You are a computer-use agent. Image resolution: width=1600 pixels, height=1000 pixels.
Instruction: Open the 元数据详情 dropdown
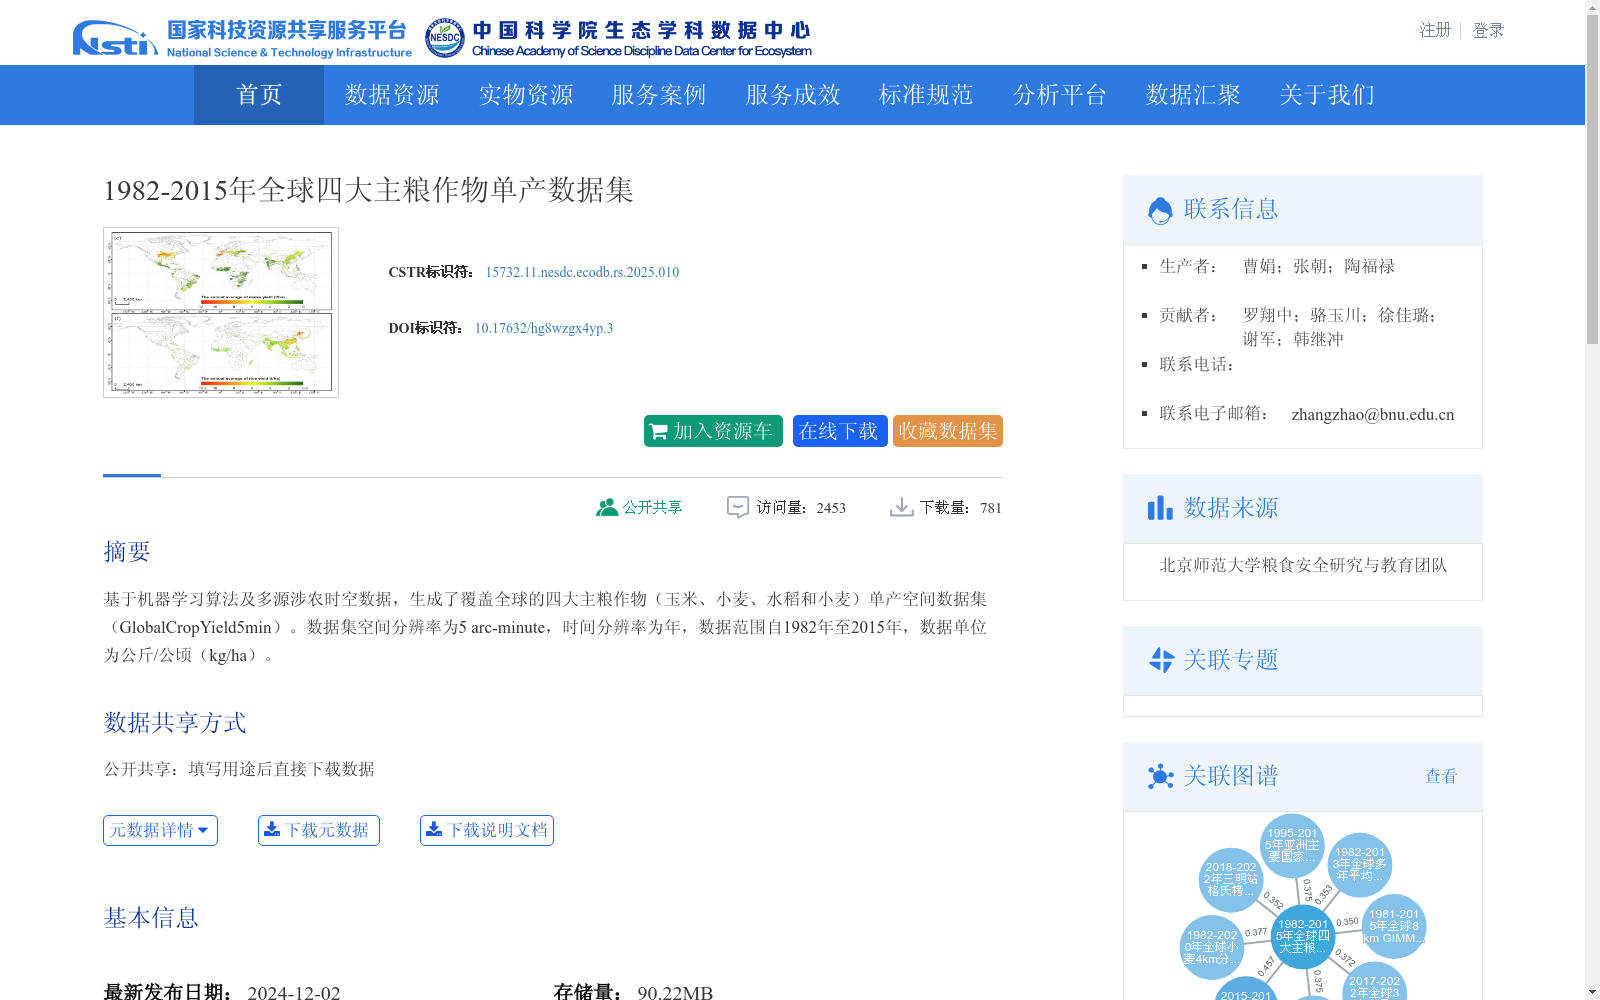pyautogui.click(x=160, y=829)
